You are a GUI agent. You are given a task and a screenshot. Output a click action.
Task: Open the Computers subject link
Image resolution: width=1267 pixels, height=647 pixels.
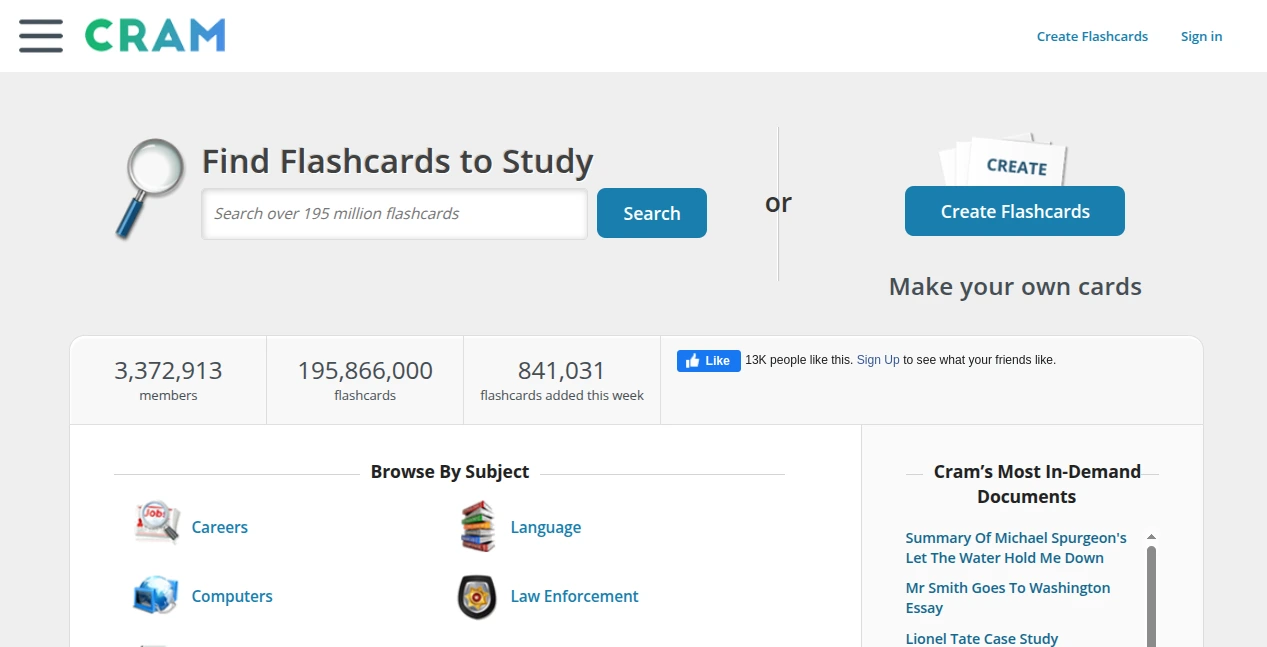pyautogui.click(x=232, y=596)
